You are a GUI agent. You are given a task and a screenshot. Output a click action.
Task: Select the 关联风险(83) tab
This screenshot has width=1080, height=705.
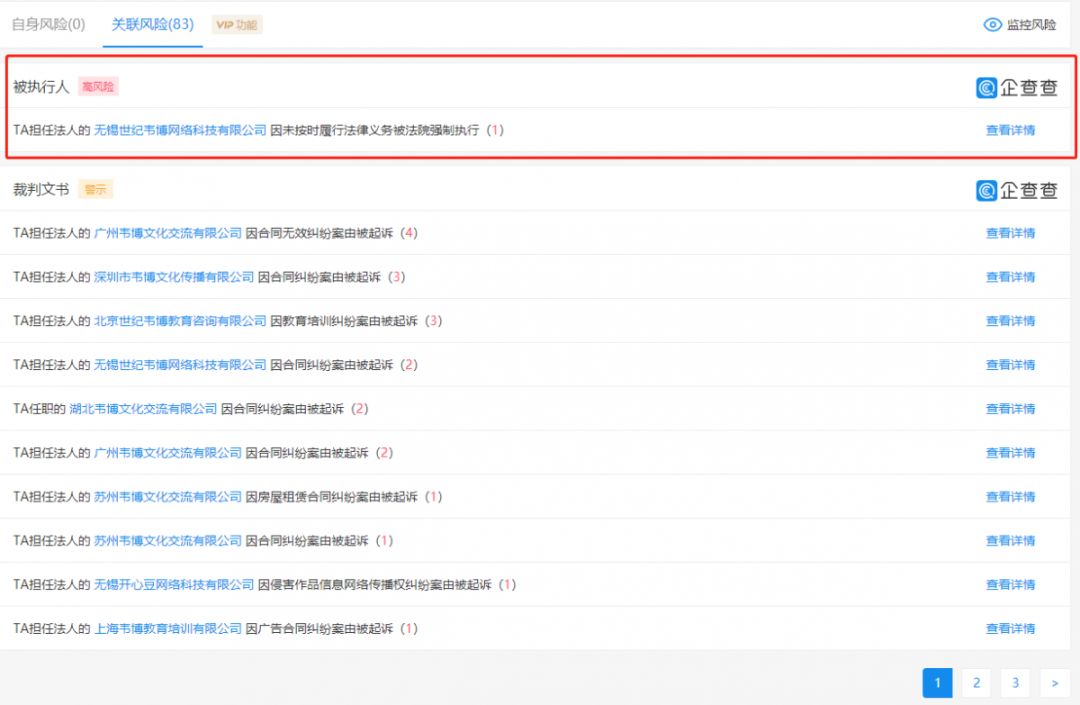(152, 24)
